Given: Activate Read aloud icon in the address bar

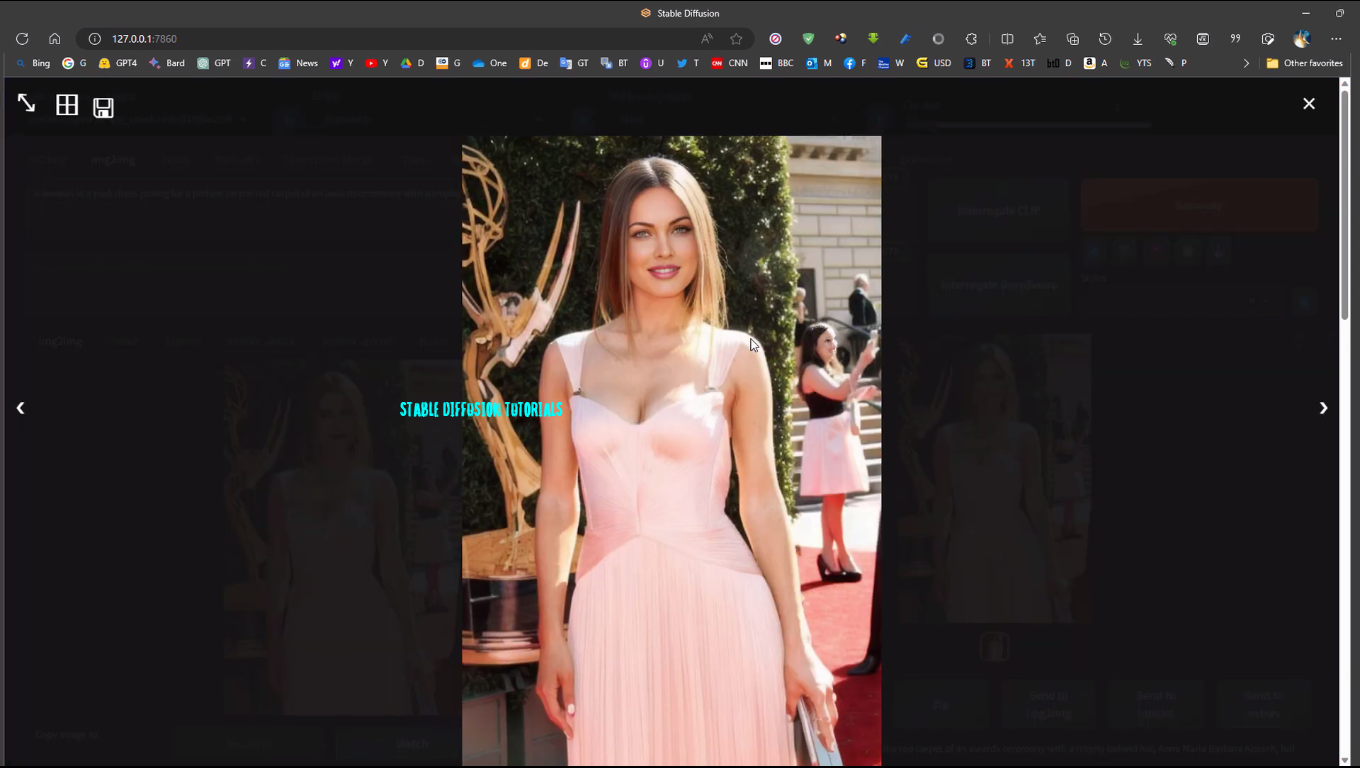Looking at the screenshot, I should tap(707, 39).
